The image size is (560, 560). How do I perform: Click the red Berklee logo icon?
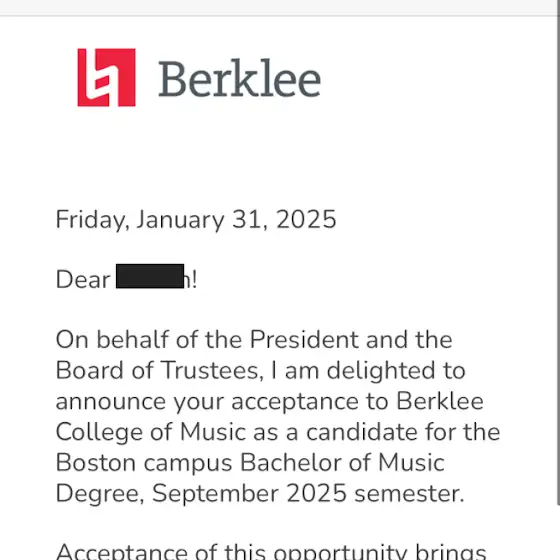point(106,78)
